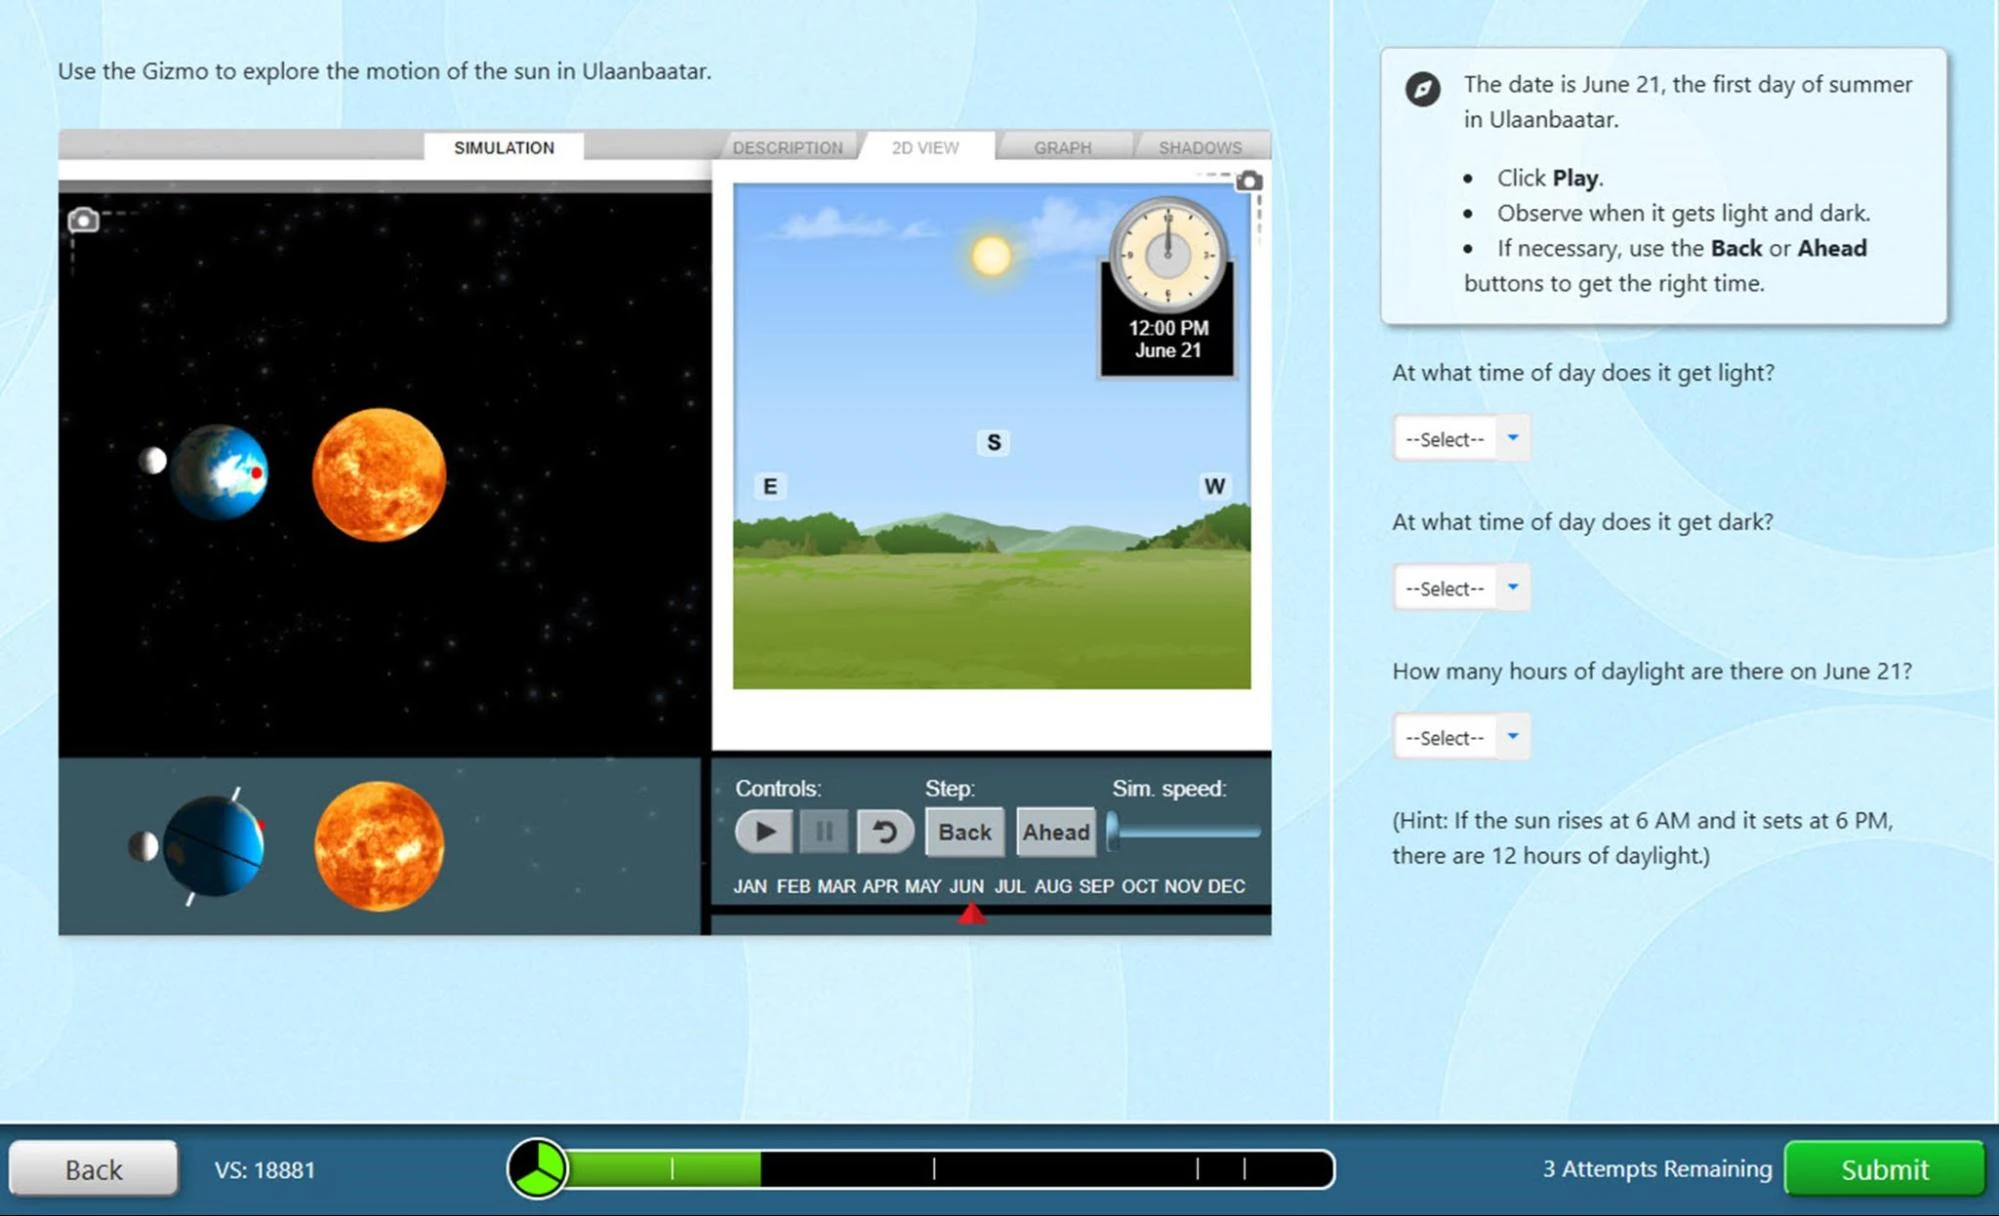
Task: Click the camera icon in simulation view
Action: pos(83,220)
